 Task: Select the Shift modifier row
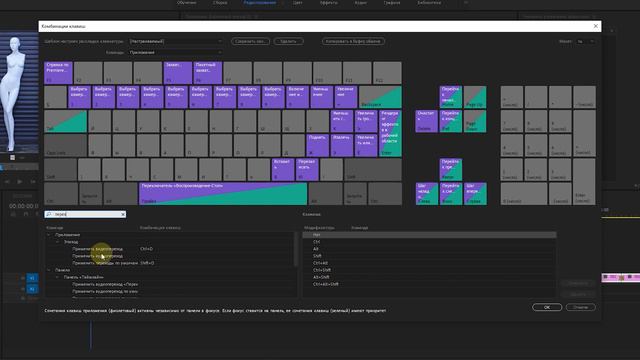click(x=429, y=256)
